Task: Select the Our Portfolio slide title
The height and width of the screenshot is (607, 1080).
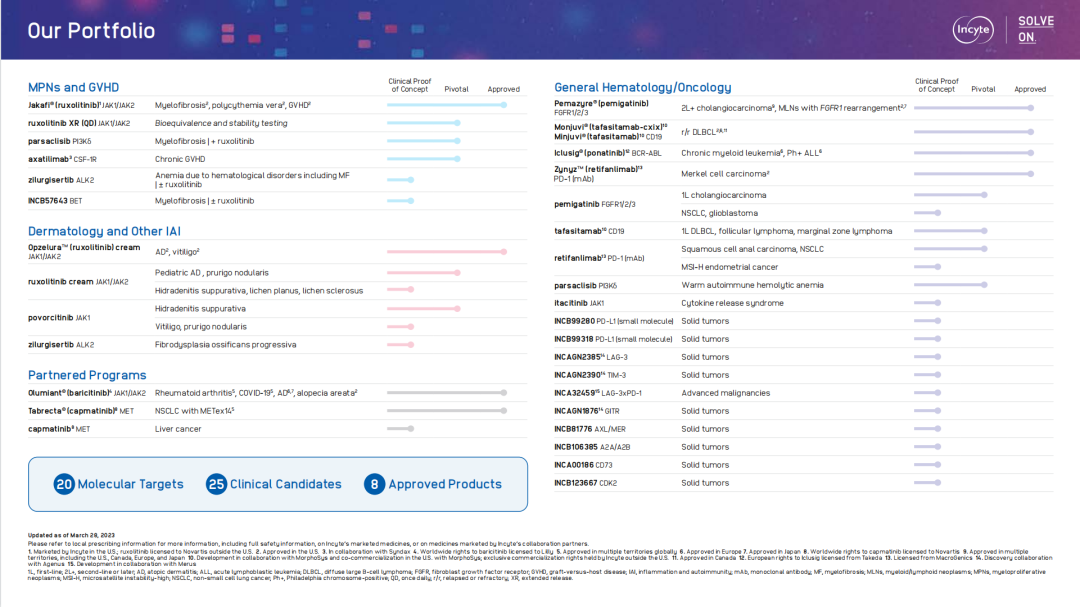Action: pos(91,30)
